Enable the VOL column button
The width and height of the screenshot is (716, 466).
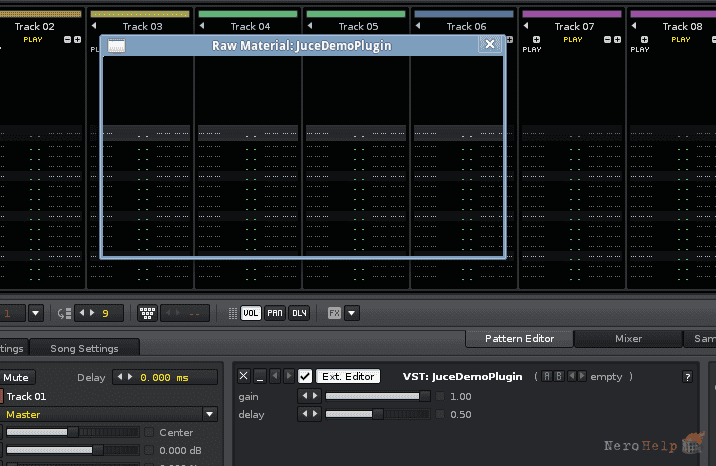251,313
